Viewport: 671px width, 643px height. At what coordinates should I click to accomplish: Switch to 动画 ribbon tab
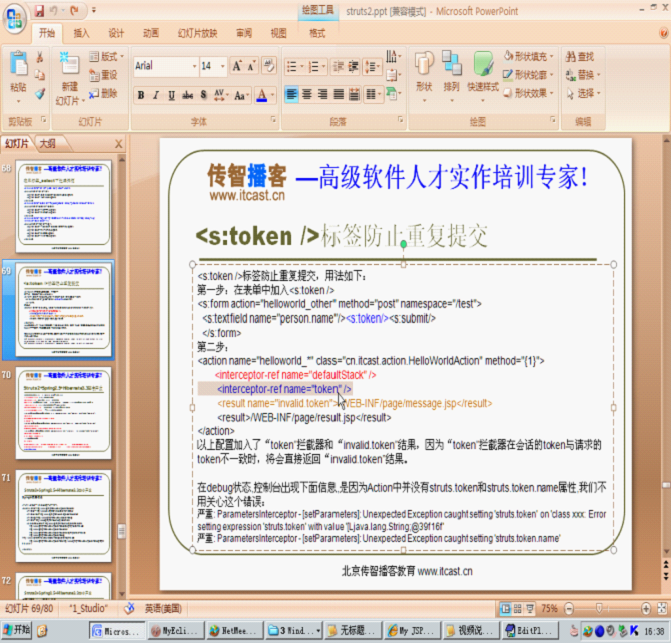(x=151, y=33)
